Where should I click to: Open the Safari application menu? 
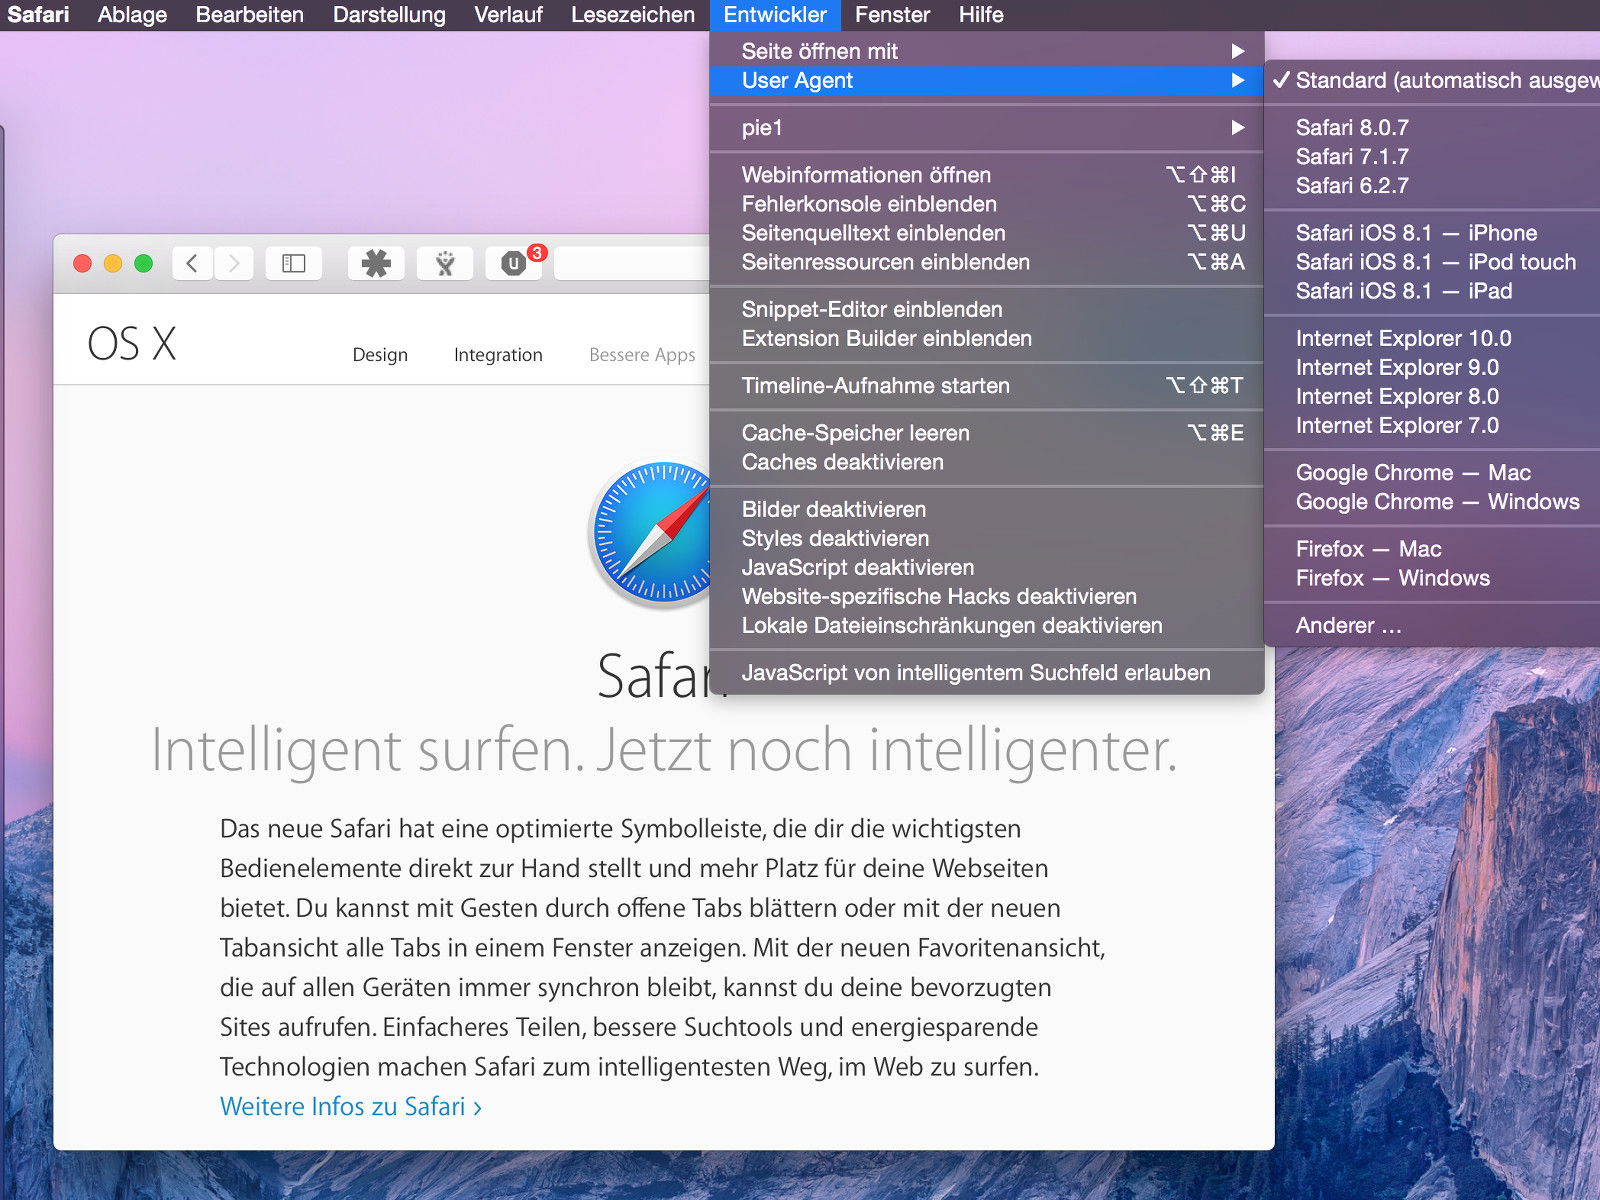(39, 15)
